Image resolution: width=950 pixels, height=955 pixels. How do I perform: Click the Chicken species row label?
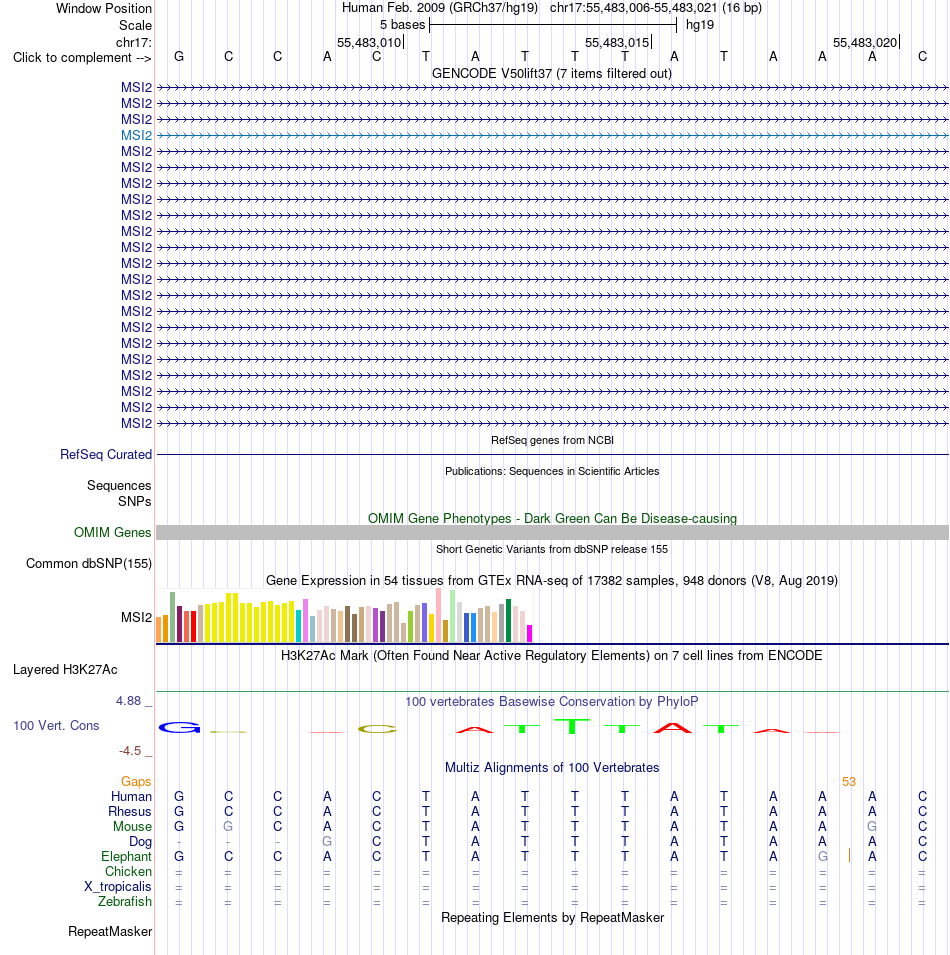(128, 872)
